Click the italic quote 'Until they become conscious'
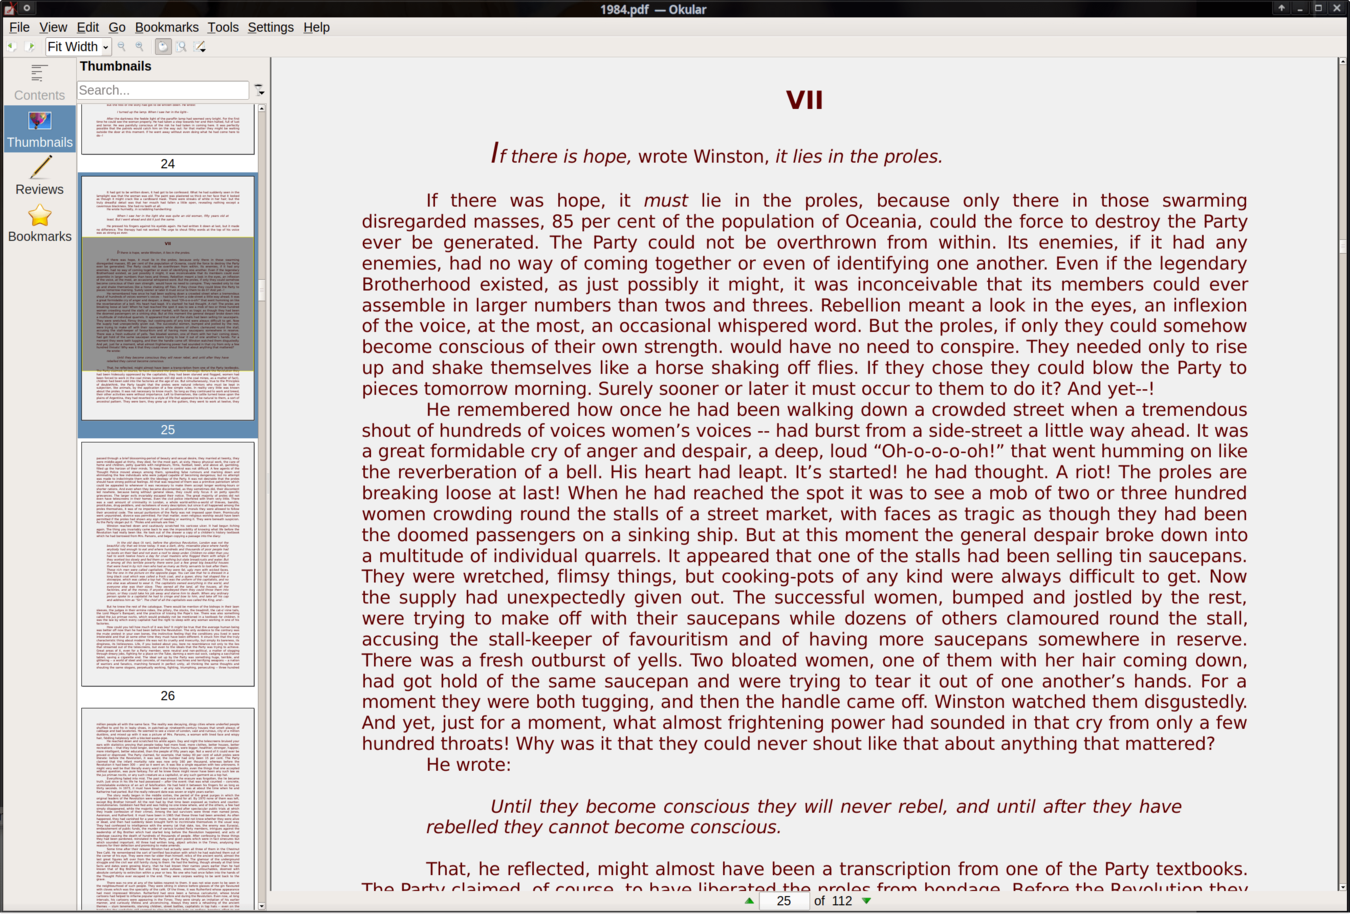 [804, 817]
